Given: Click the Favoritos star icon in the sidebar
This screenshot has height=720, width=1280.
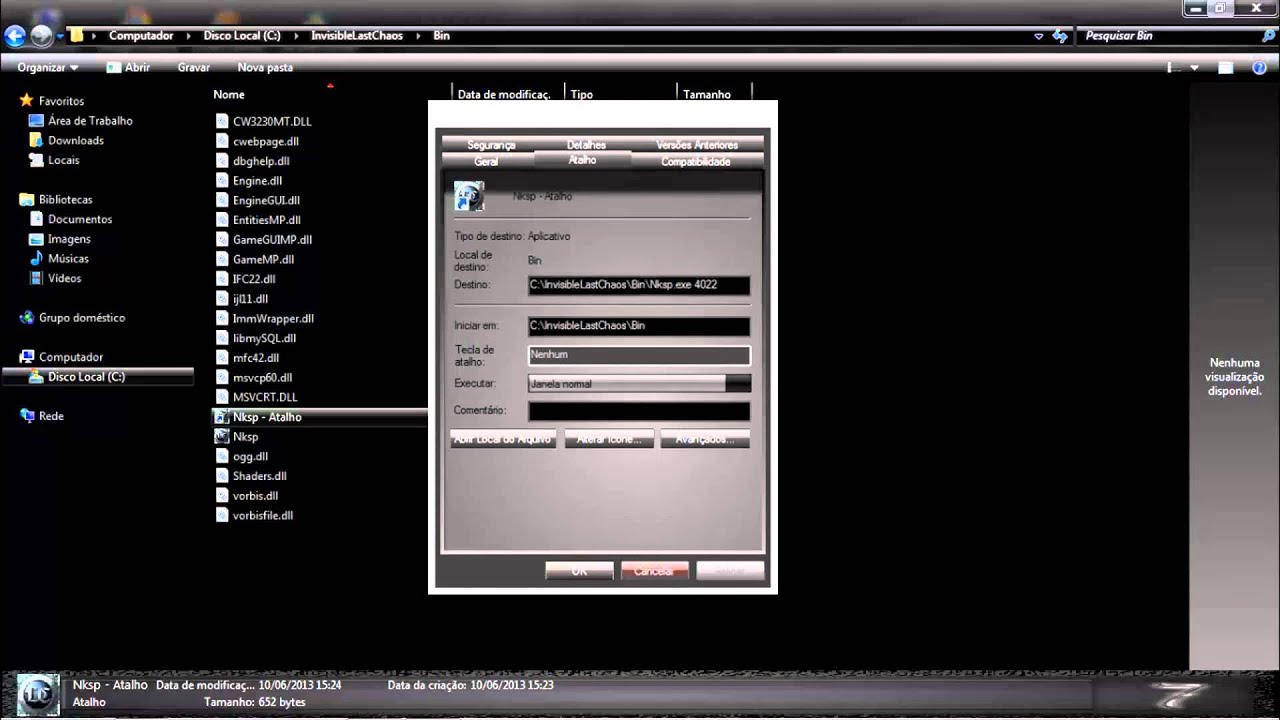Looking at the screenshot, I should (27, 100).
